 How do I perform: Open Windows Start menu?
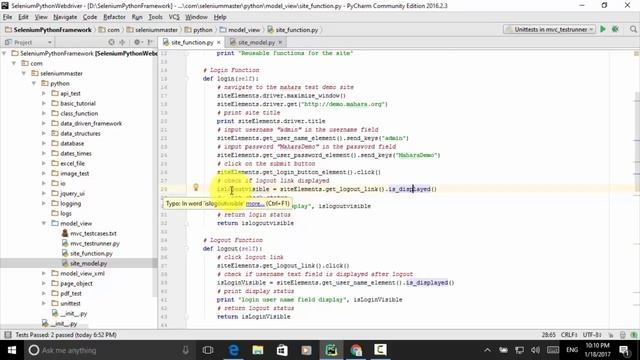(11, 350)
